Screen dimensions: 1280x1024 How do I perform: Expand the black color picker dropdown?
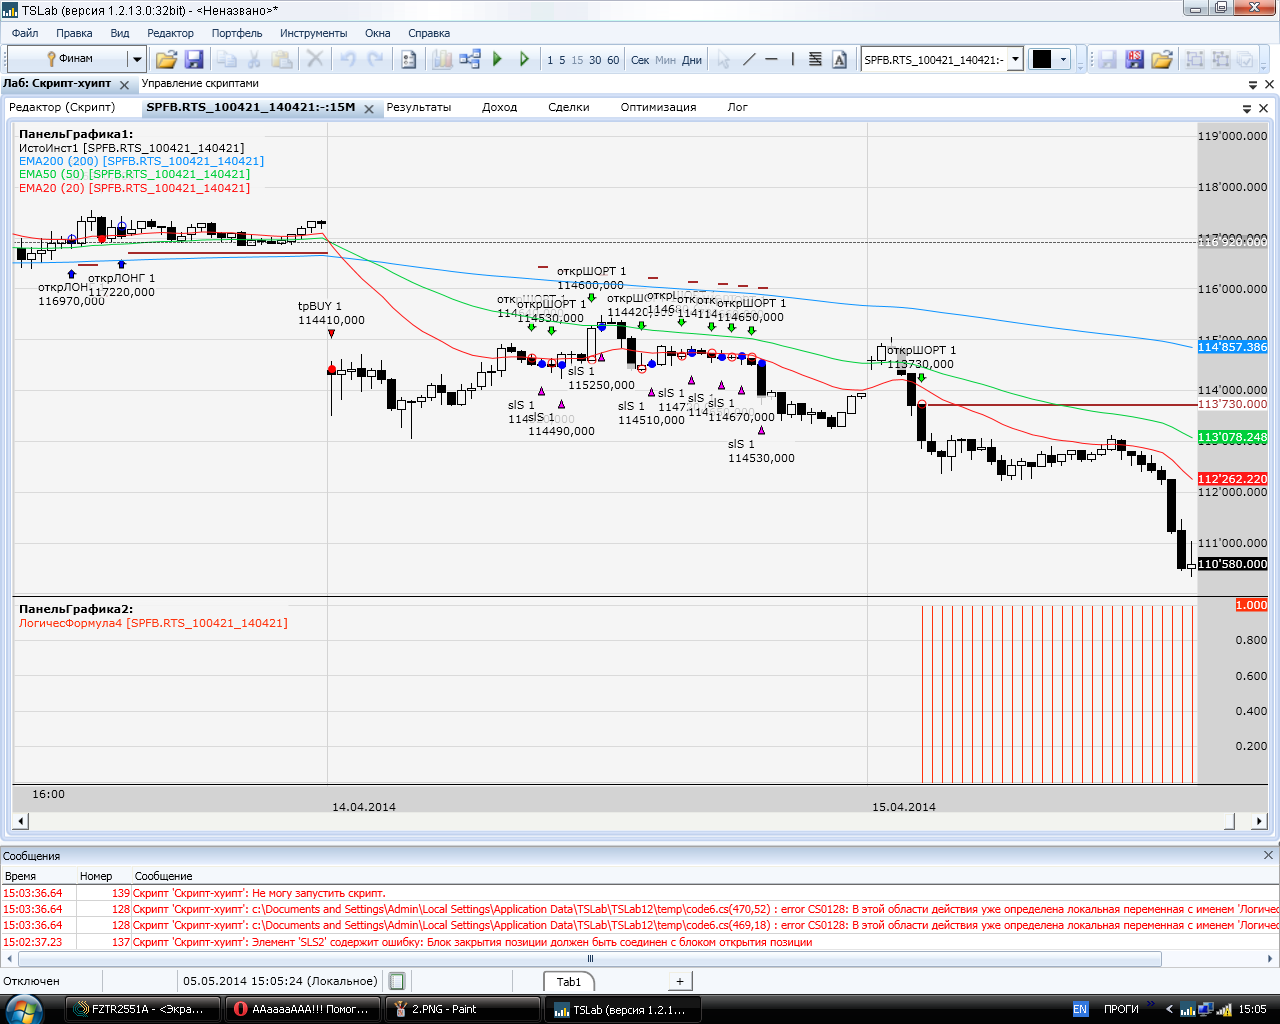(1063, 60)
